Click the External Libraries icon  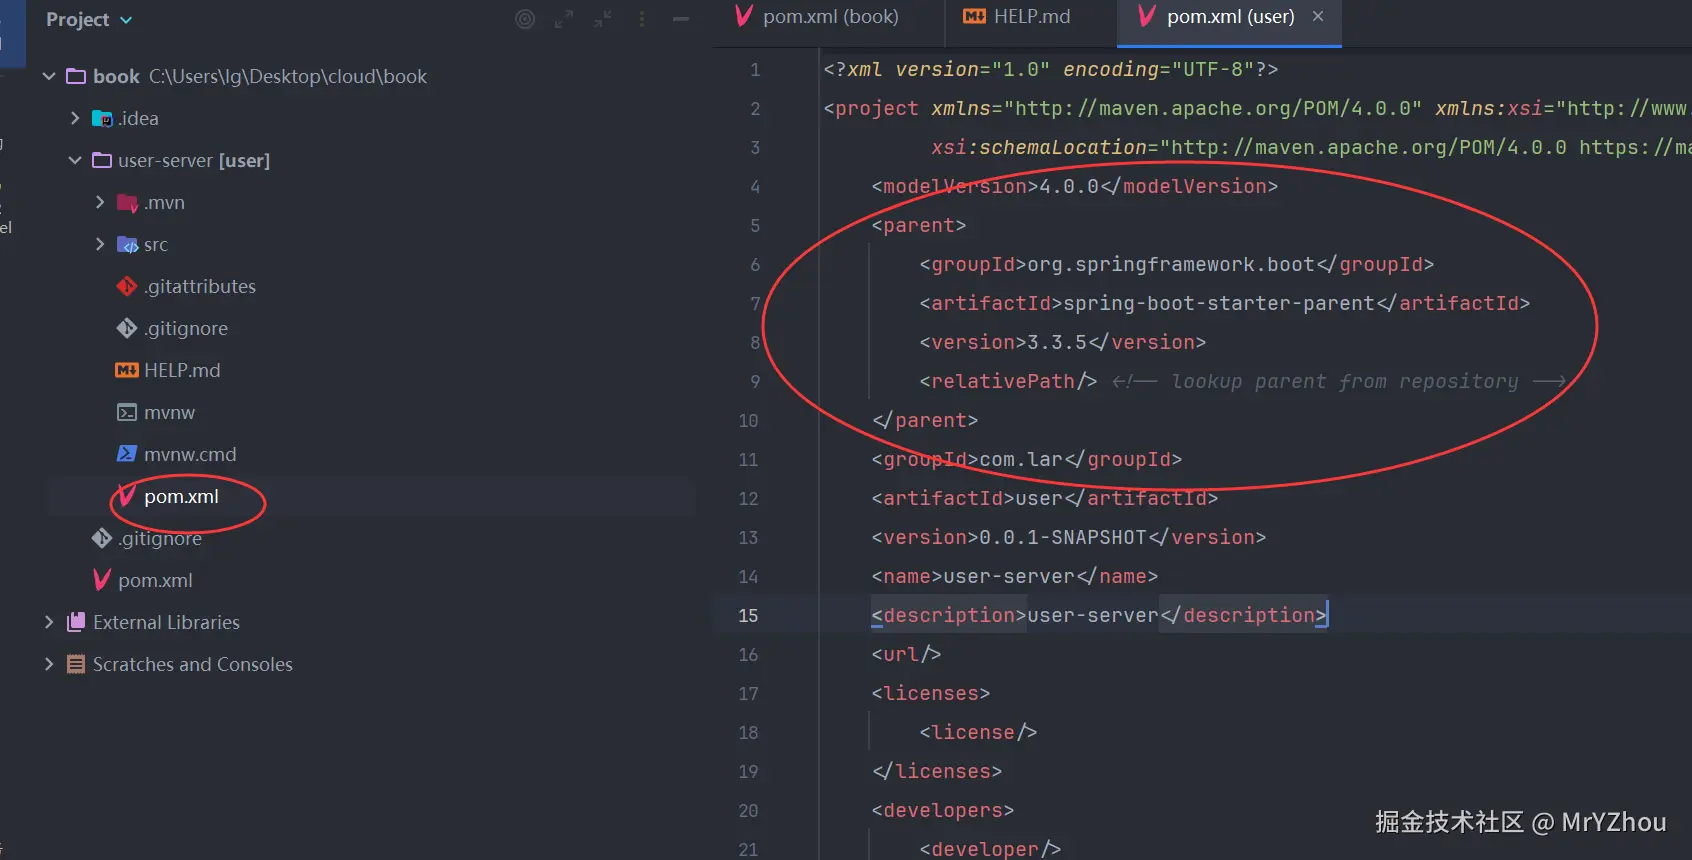[76, 622]
